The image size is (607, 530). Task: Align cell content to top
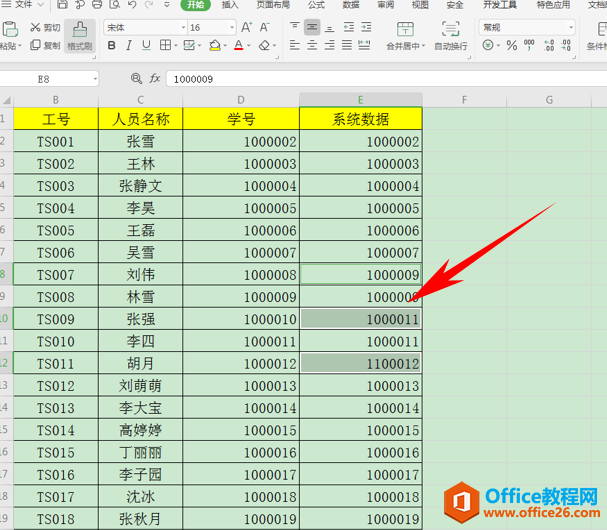click(x=295, y=27)
